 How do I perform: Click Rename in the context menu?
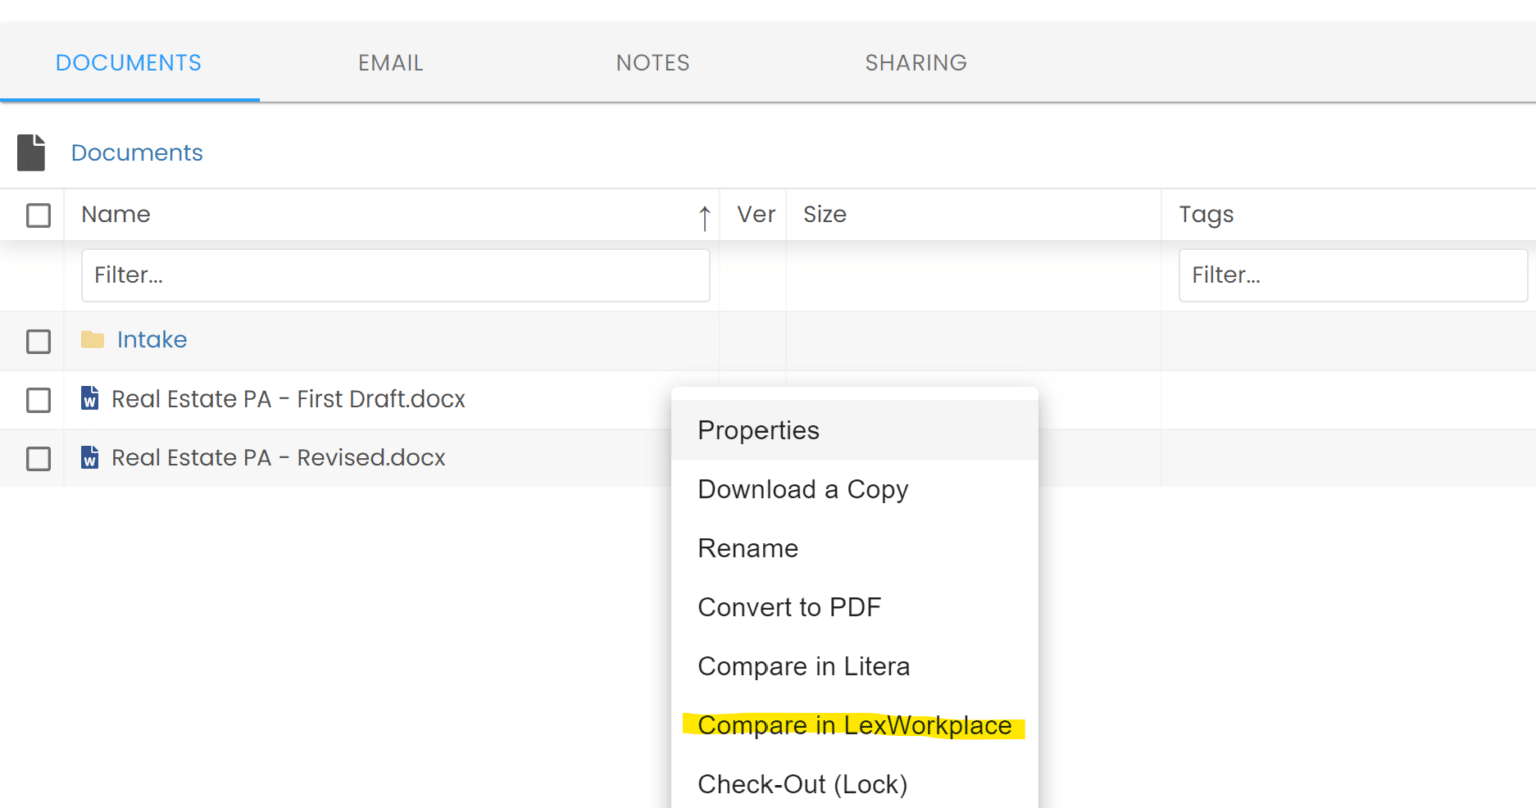click(x=747, y=548)
